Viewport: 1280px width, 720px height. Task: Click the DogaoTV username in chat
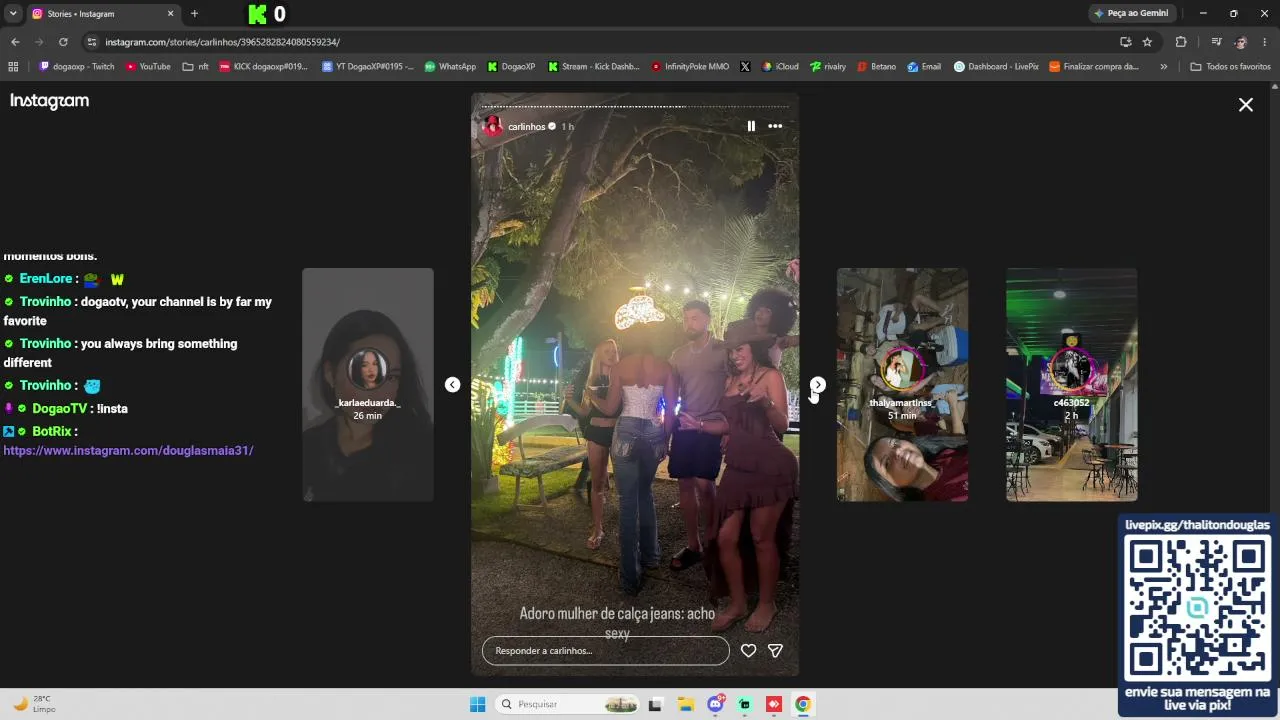click(x=60, y=409)
